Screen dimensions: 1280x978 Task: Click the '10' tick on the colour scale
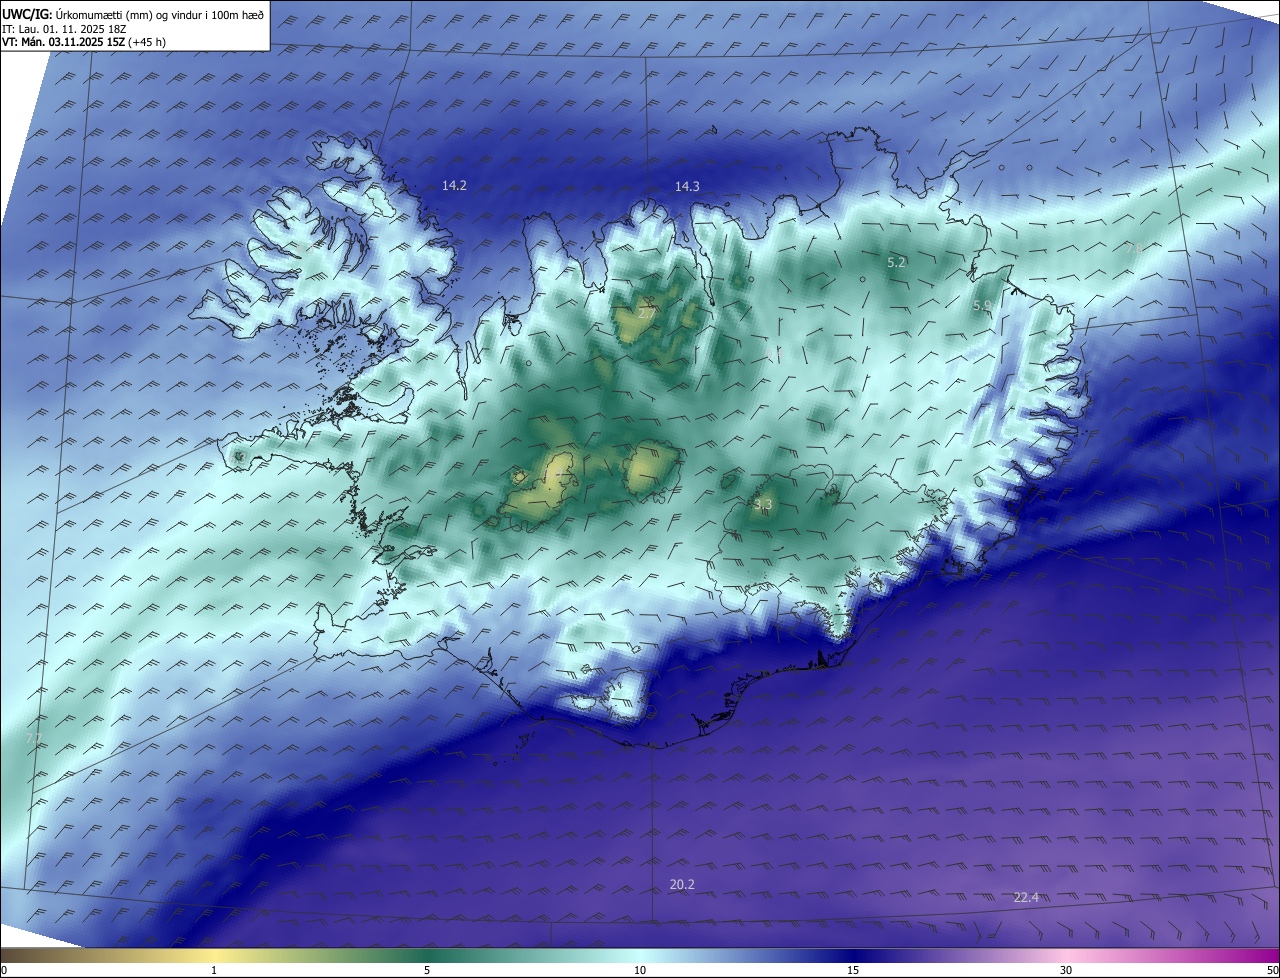640,970
